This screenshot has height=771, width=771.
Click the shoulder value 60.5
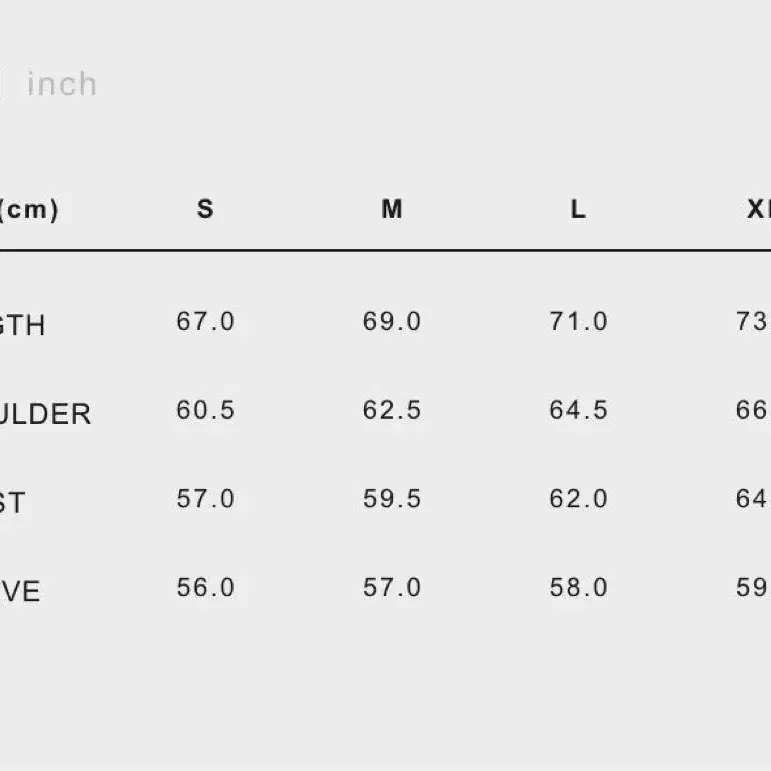[205, 411]
